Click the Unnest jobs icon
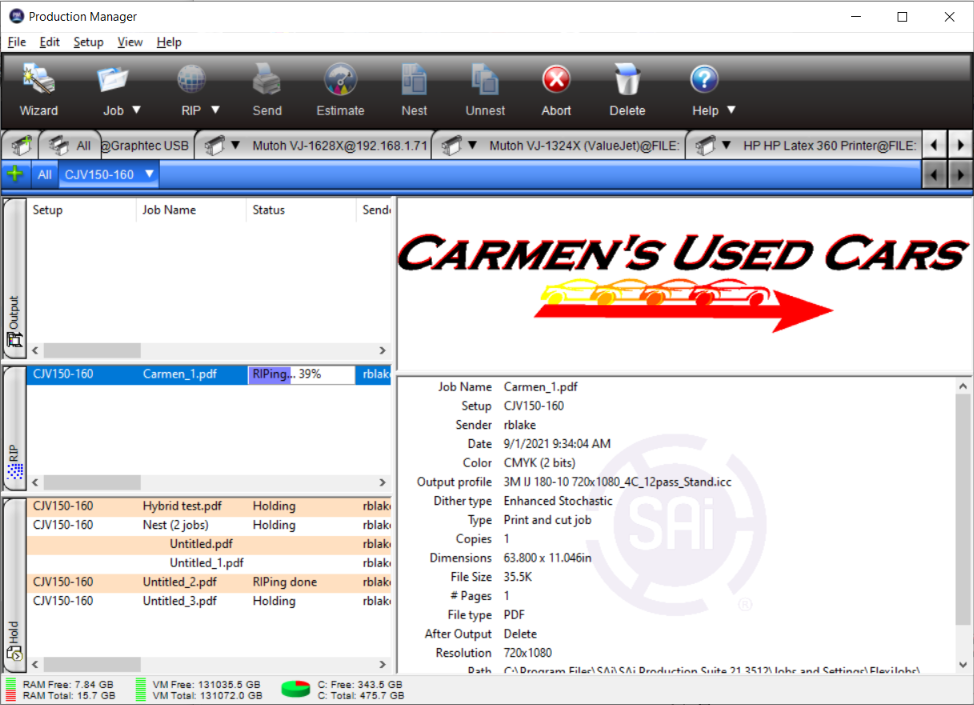This screenshot has width=974, height=705. 485,90
